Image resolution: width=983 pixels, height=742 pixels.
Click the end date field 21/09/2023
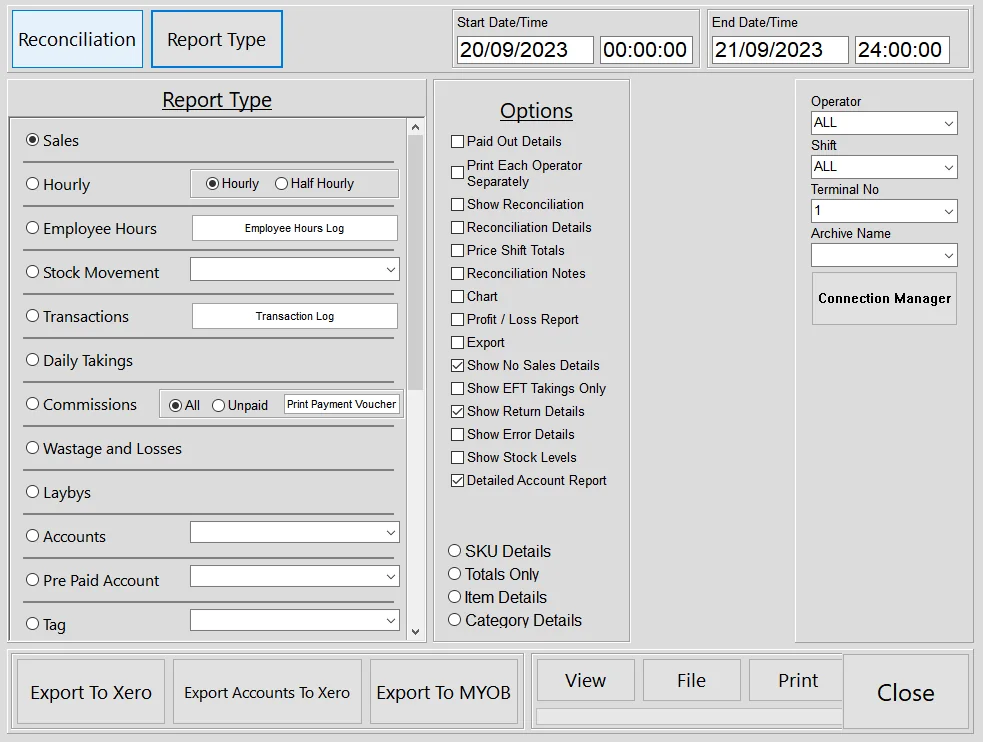(x=780, y=50)
